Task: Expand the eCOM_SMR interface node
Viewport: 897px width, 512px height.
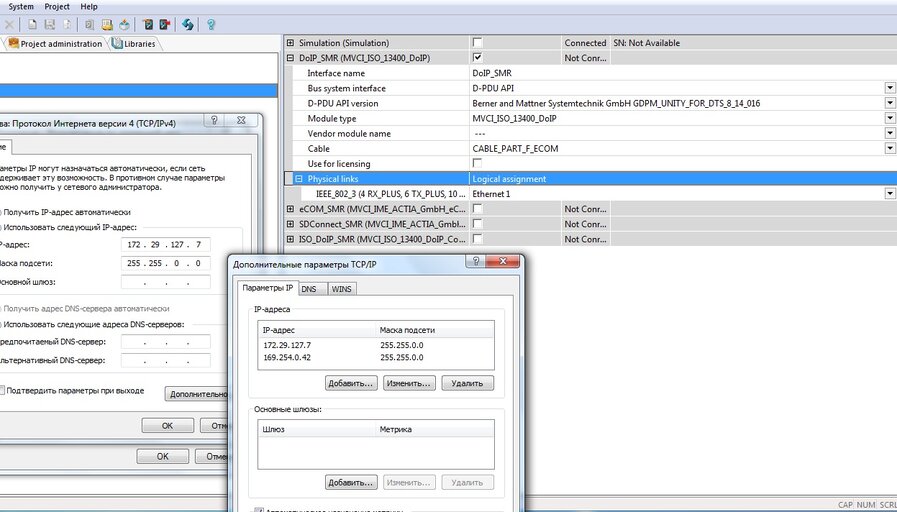Action: tap(290, 209)
